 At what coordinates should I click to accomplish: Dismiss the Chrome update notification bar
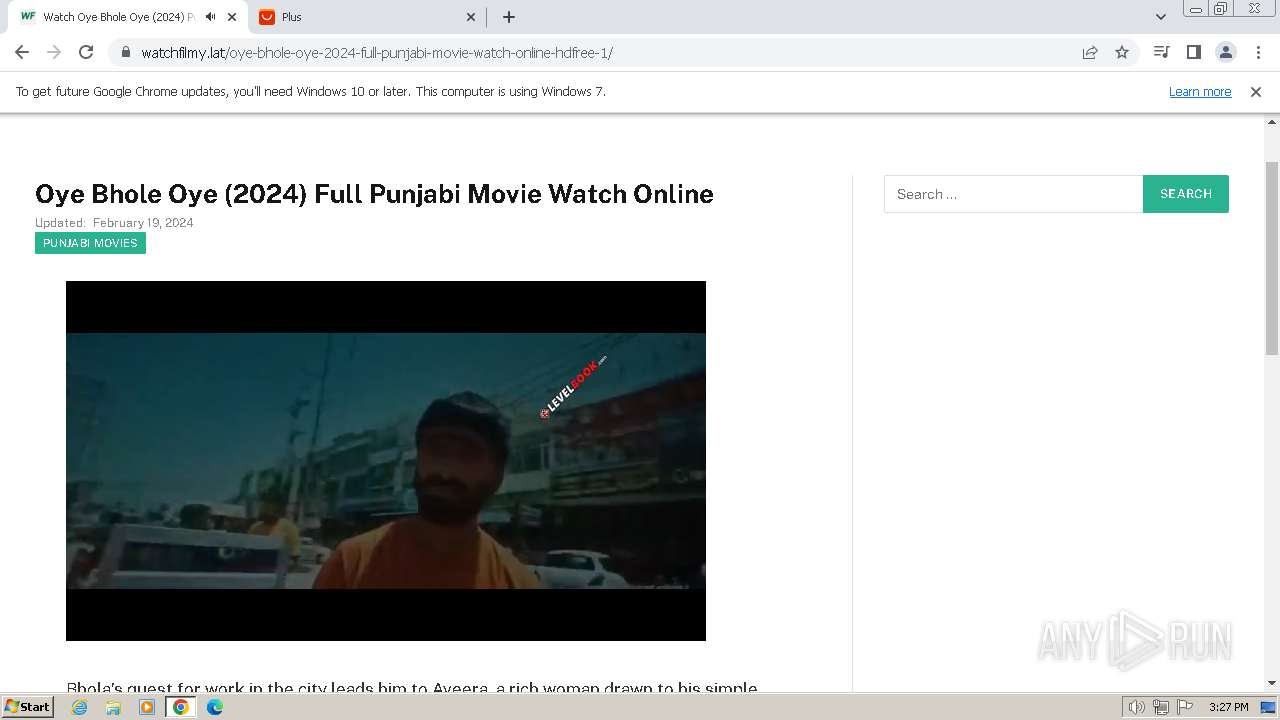[1256, 91]
